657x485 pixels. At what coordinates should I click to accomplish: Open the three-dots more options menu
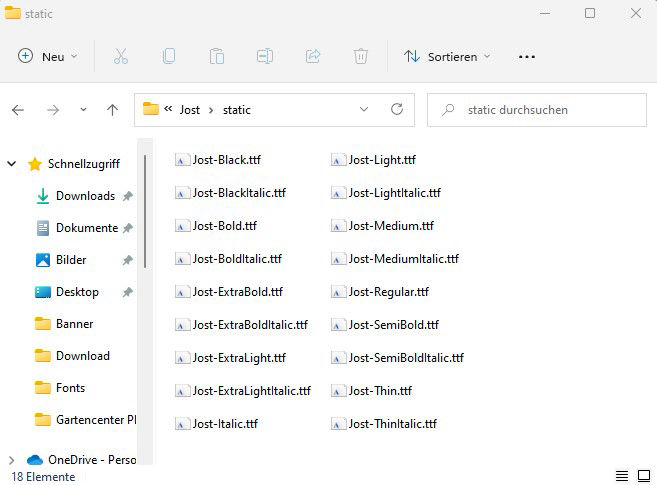pyautogui.click(x=527, y=57)
